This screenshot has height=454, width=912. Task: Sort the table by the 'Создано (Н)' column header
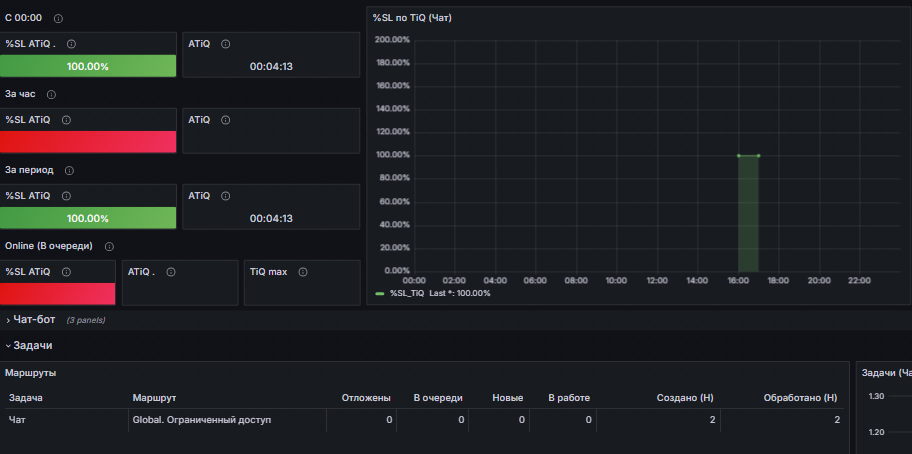[685, 398]
